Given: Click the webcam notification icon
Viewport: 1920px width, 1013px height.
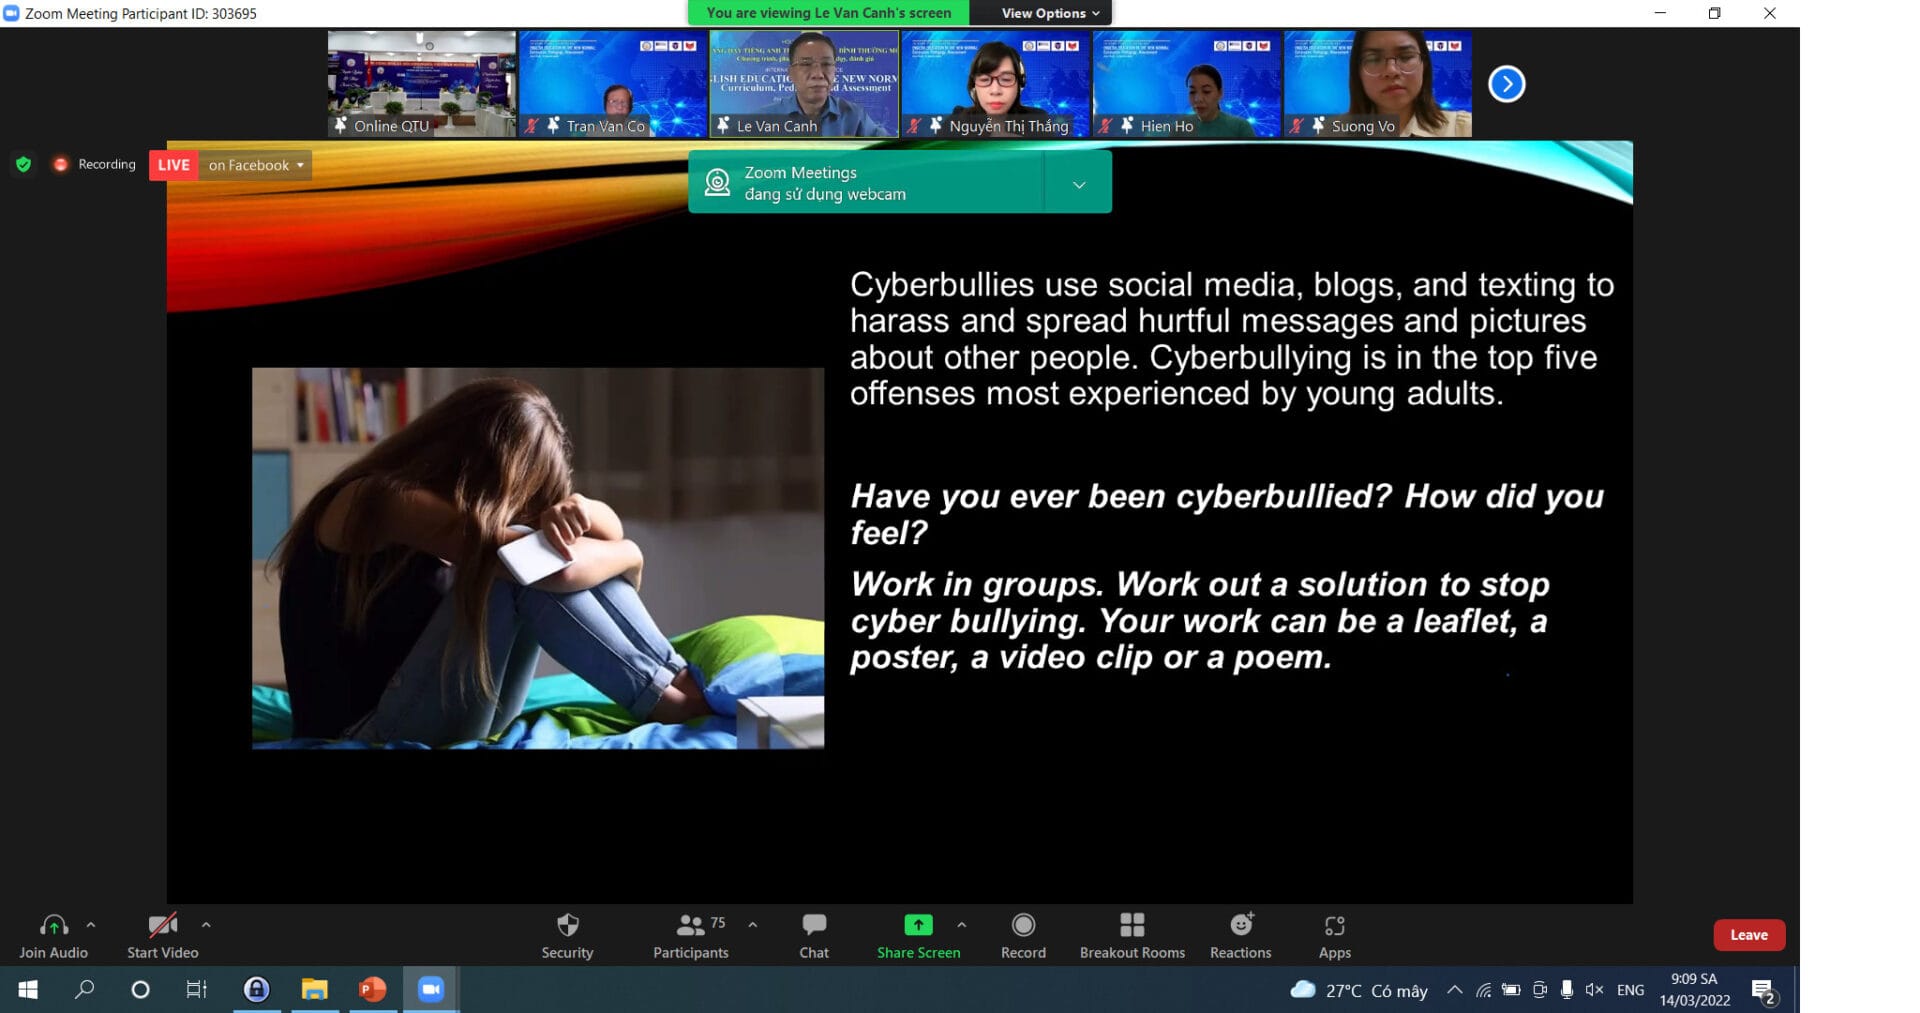Looking at the screenshot, I should click(x=718, y=183).
